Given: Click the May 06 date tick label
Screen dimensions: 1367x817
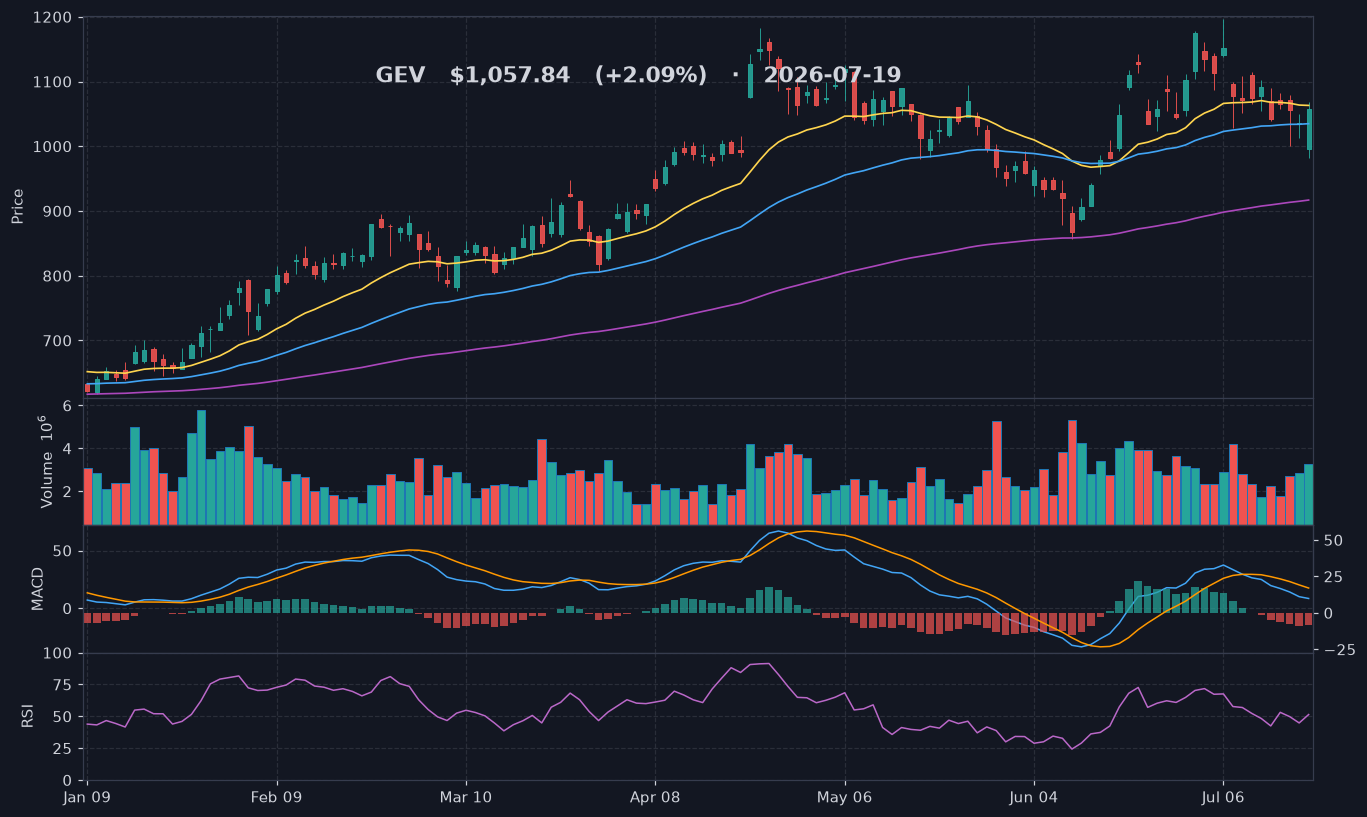Looking at the screenshot, I should [845, 797].
